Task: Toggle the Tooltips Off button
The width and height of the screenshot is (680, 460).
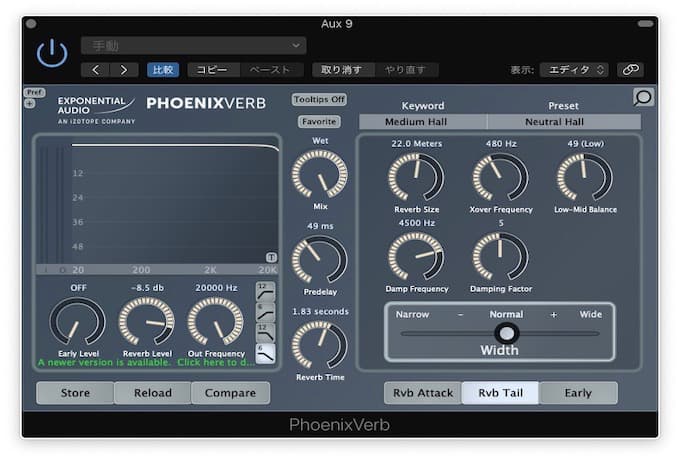Action: tap(319, 99)
